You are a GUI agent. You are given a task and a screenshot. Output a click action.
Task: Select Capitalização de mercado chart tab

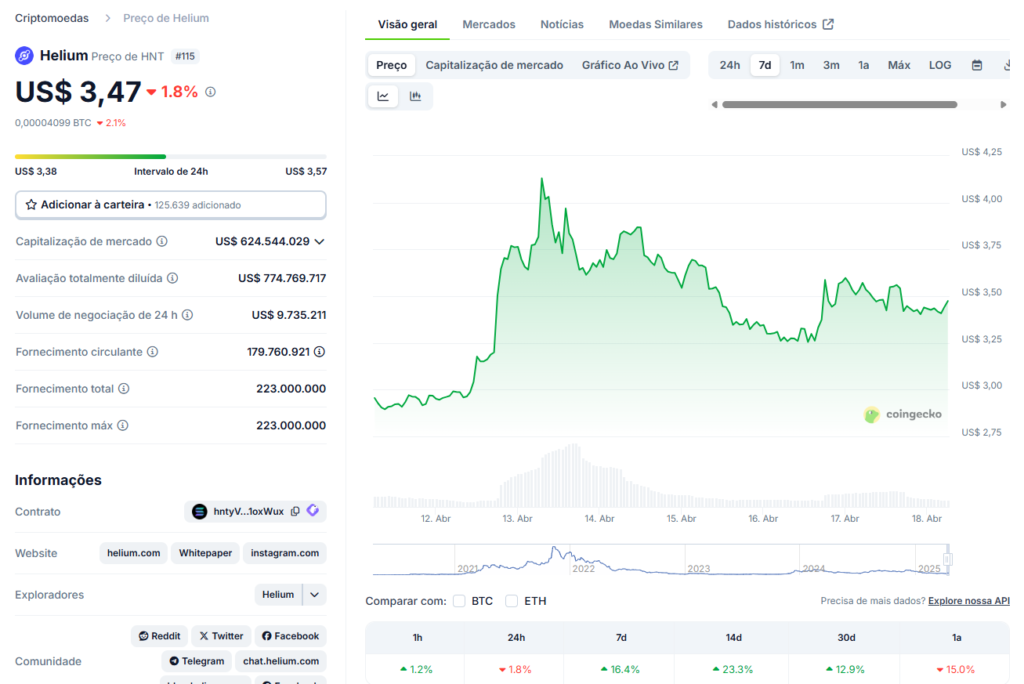tap(494, 65)
